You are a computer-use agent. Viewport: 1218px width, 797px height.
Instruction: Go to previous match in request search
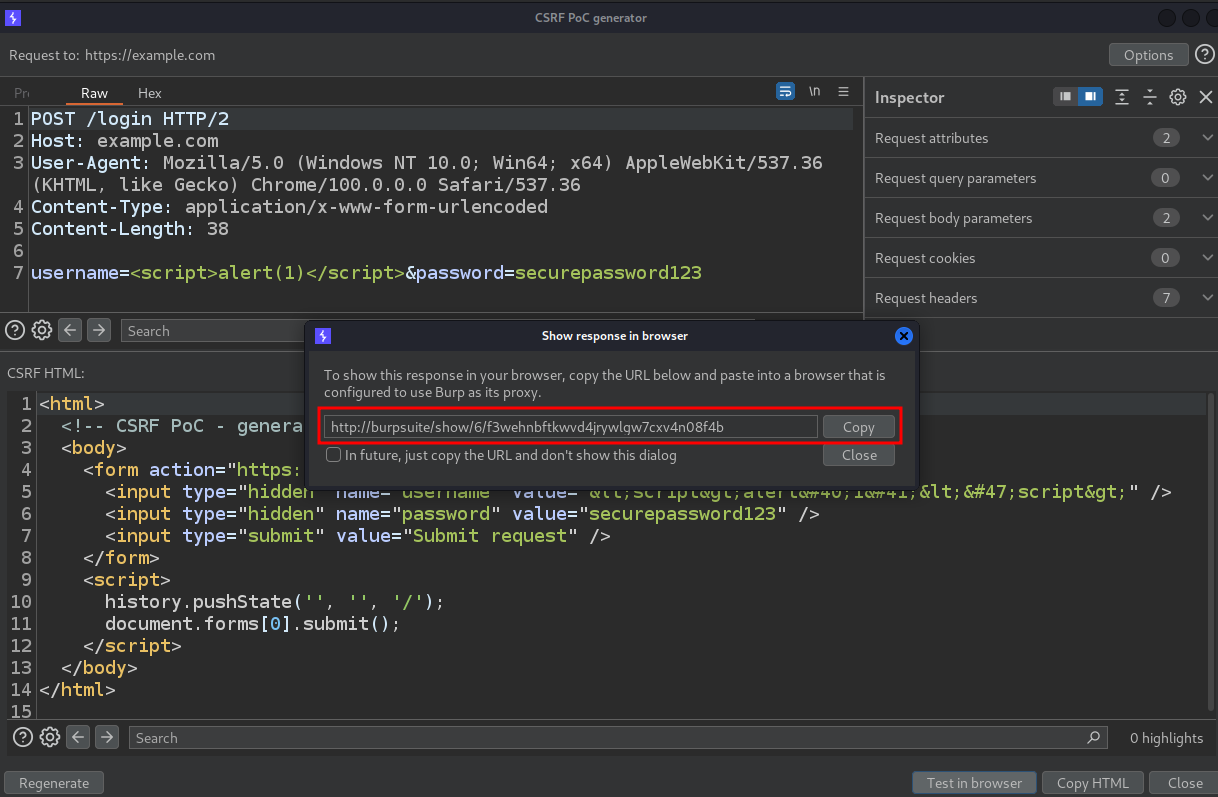(x=70, y=330)
